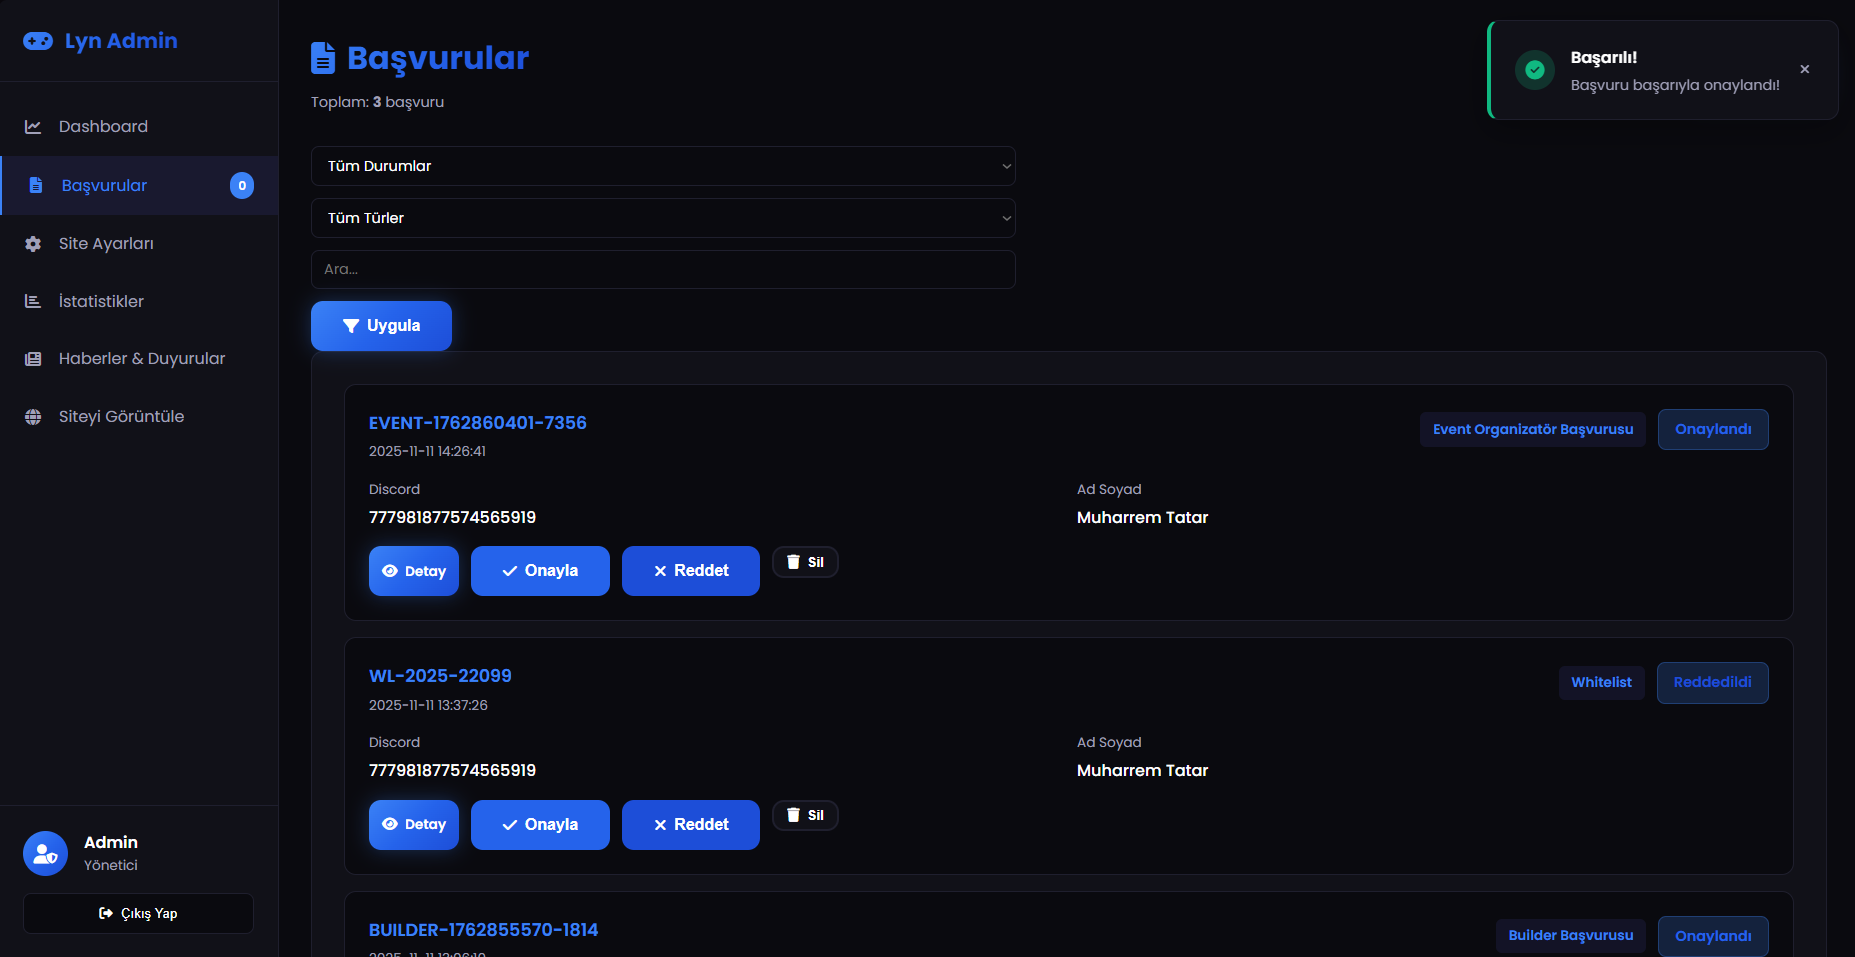The image size is (1855, 957).
Task: Open the Başvurular menu item
Action: [x=105, y=186]
